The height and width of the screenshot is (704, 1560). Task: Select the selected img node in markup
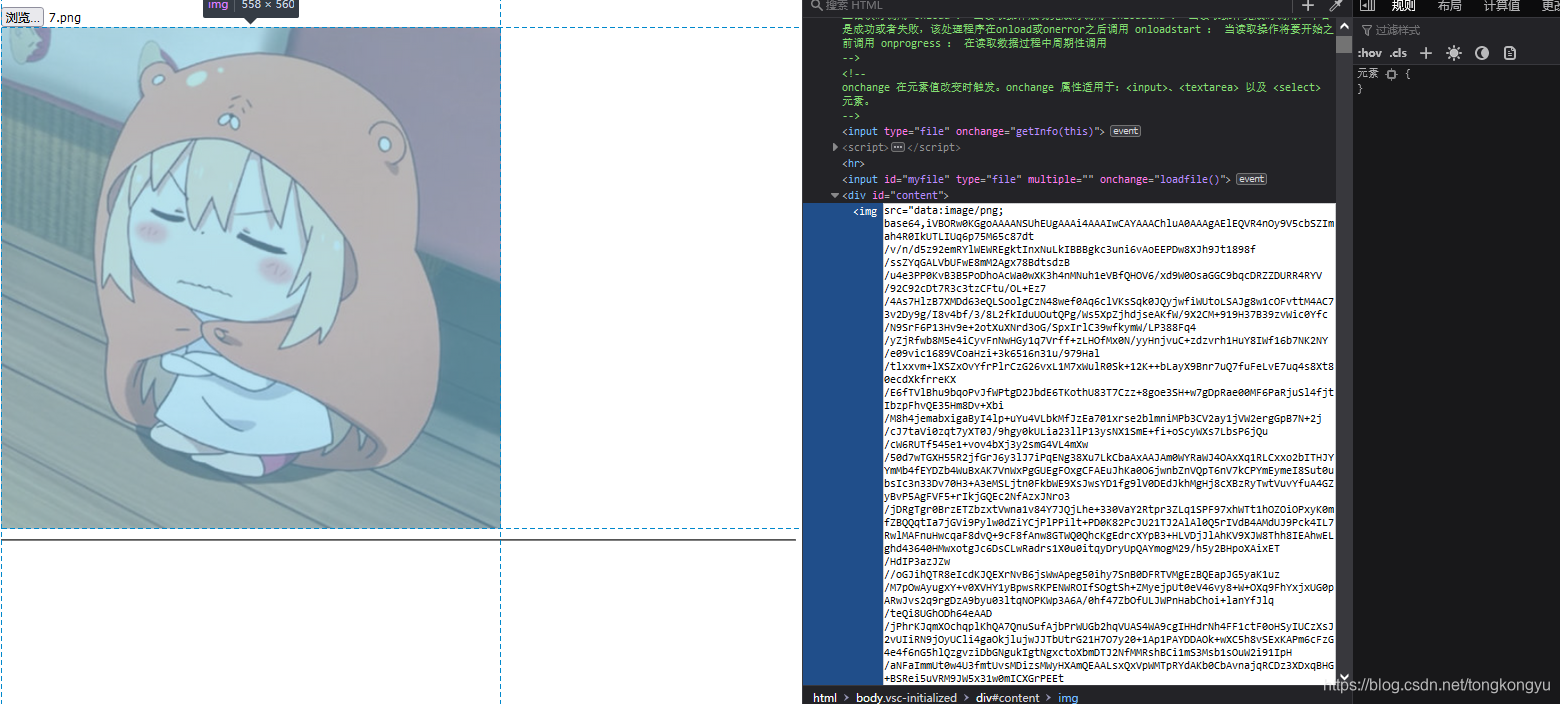click(865, 211)
